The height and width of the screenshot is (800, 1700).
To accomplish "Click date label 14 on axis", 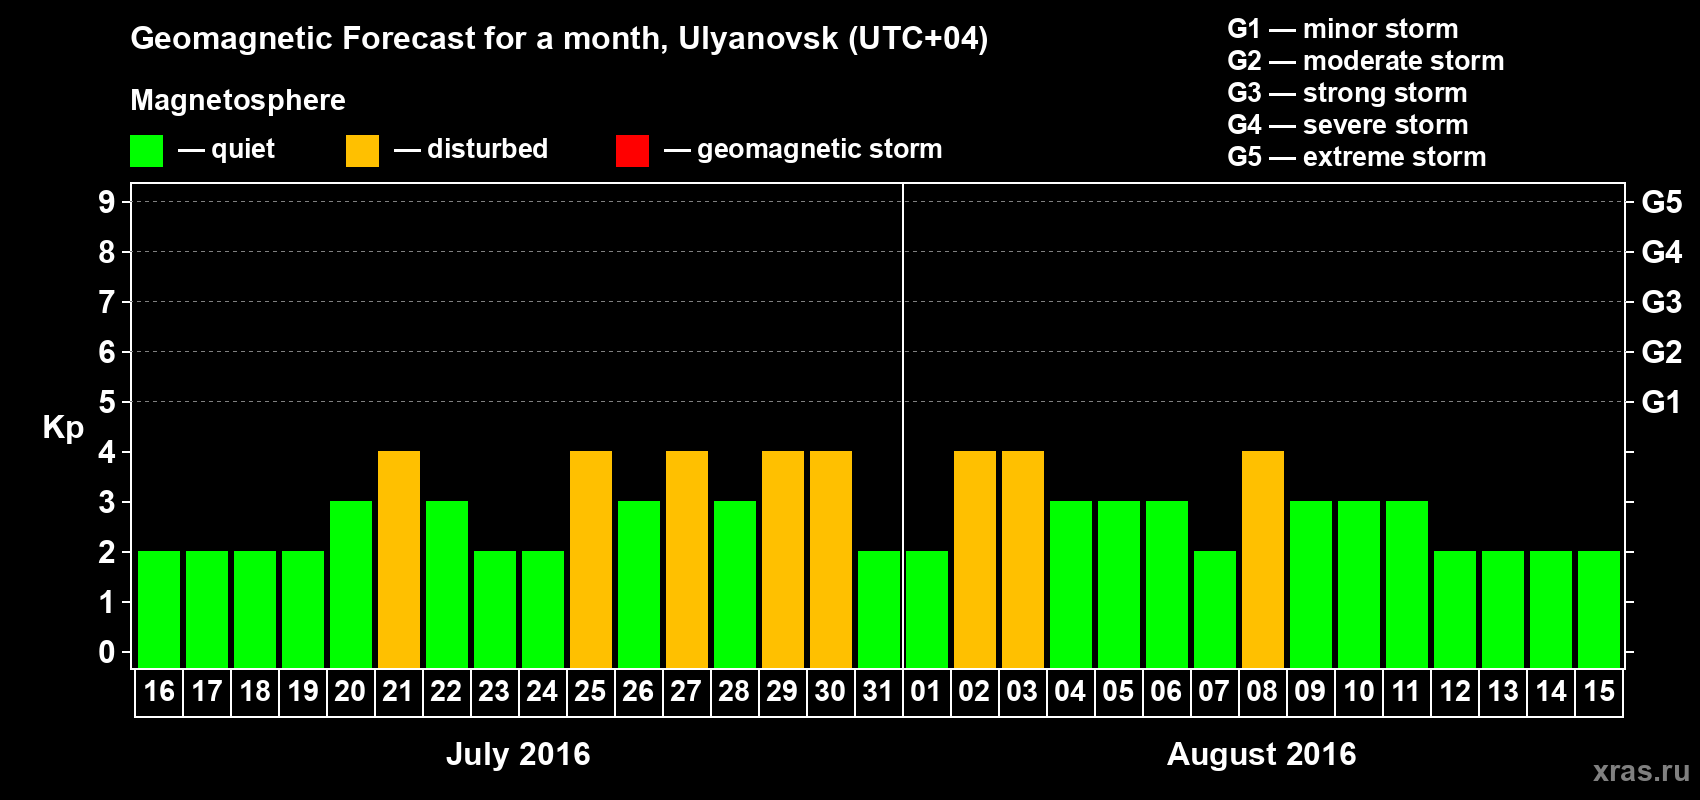I will click(x=1551, y=692).
